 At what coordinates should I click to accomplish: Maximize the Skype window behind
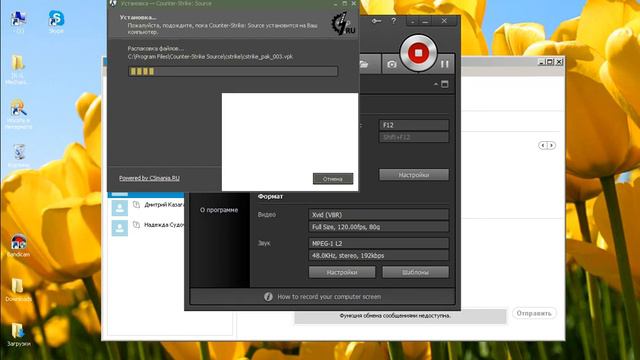(x=550, y=62)
